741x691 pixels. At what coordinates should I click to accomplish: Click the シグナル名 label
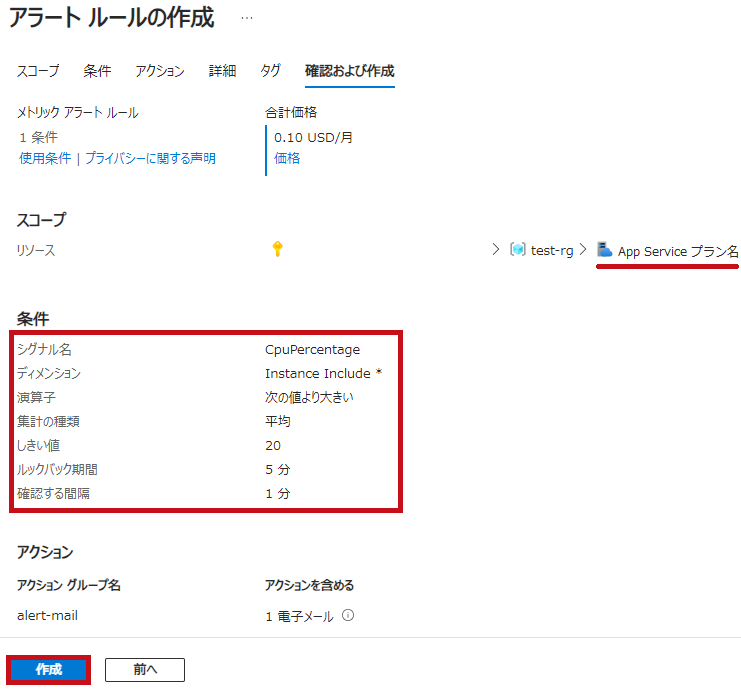point(44,349)
